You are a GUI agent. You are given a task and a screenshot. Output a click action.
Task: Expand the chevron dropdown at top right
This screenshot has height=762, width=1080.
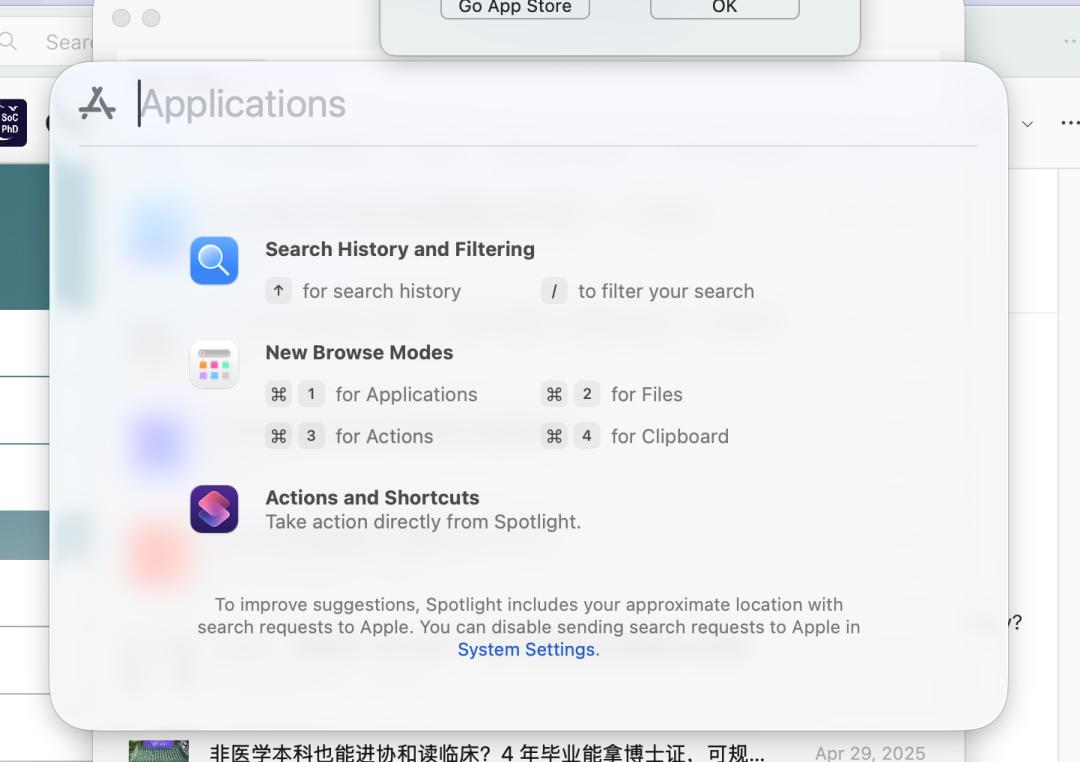pos(1027,124)
